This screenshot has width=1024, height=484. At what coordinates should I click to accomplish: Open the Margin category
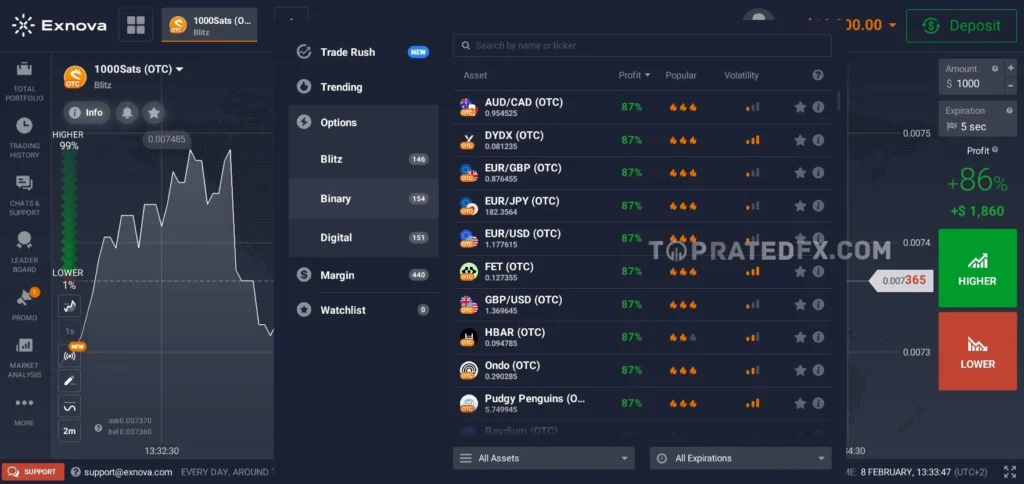(x=364, y=275)
